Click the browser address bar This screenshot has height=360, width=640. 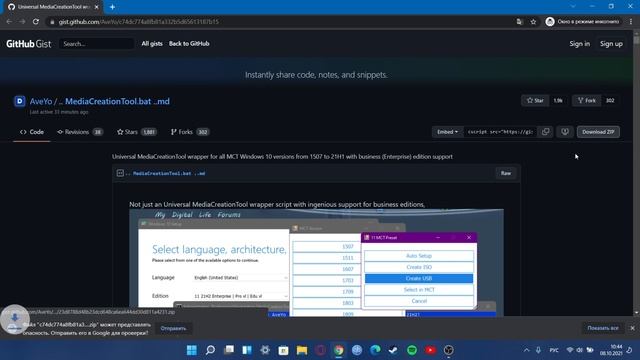pyautogui.click(x=282, y=22)
